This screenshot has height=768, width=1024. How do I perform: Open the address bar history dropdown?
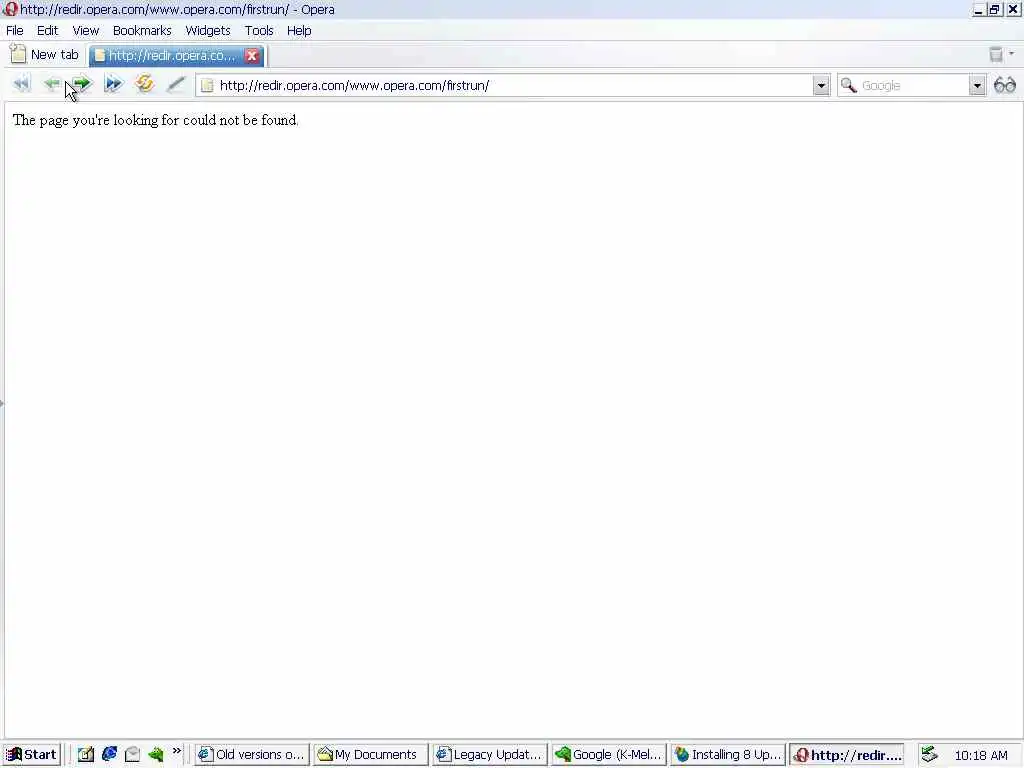[x=821, y=86]
